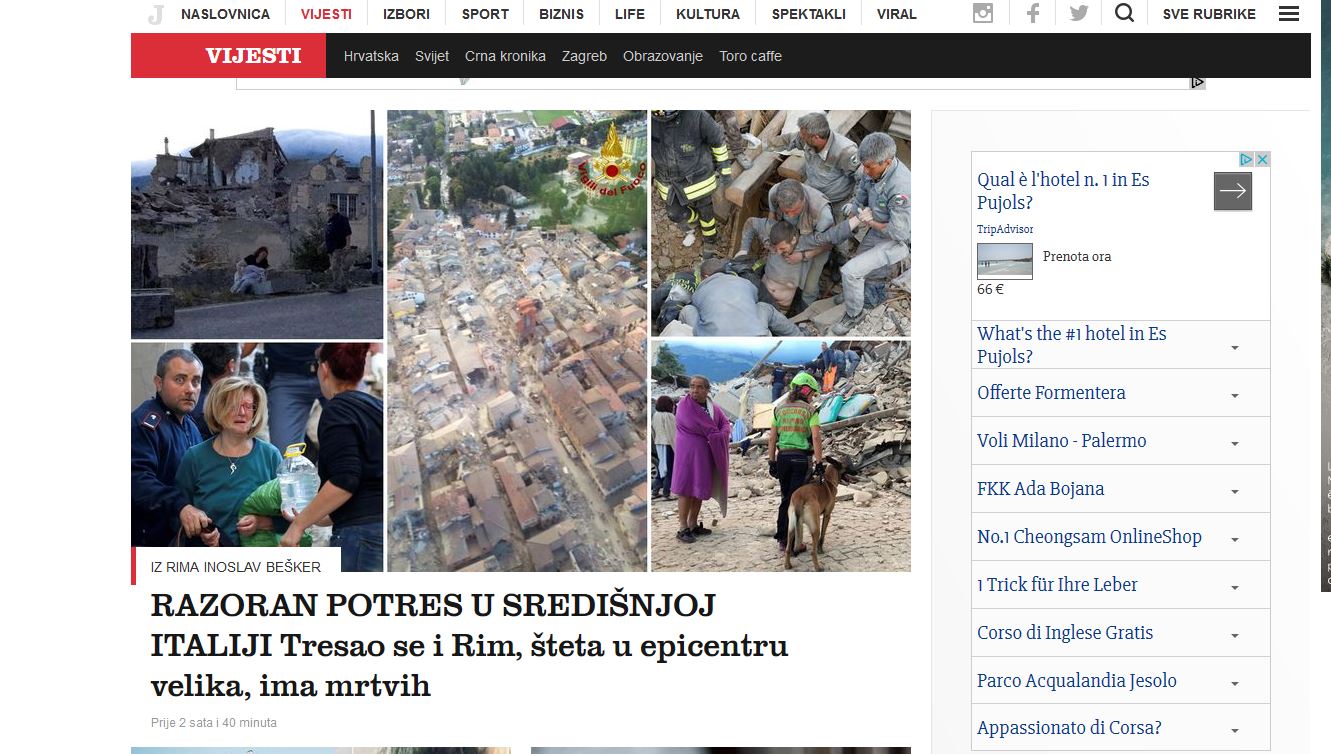Viewport: 1331px width, 754px height.
Task: Select the KULTURA menu item
Action: click(708, 14)
